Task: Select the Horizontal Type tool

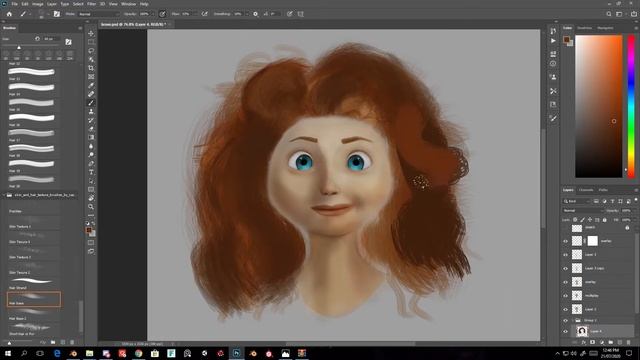Action: [91, 172]
